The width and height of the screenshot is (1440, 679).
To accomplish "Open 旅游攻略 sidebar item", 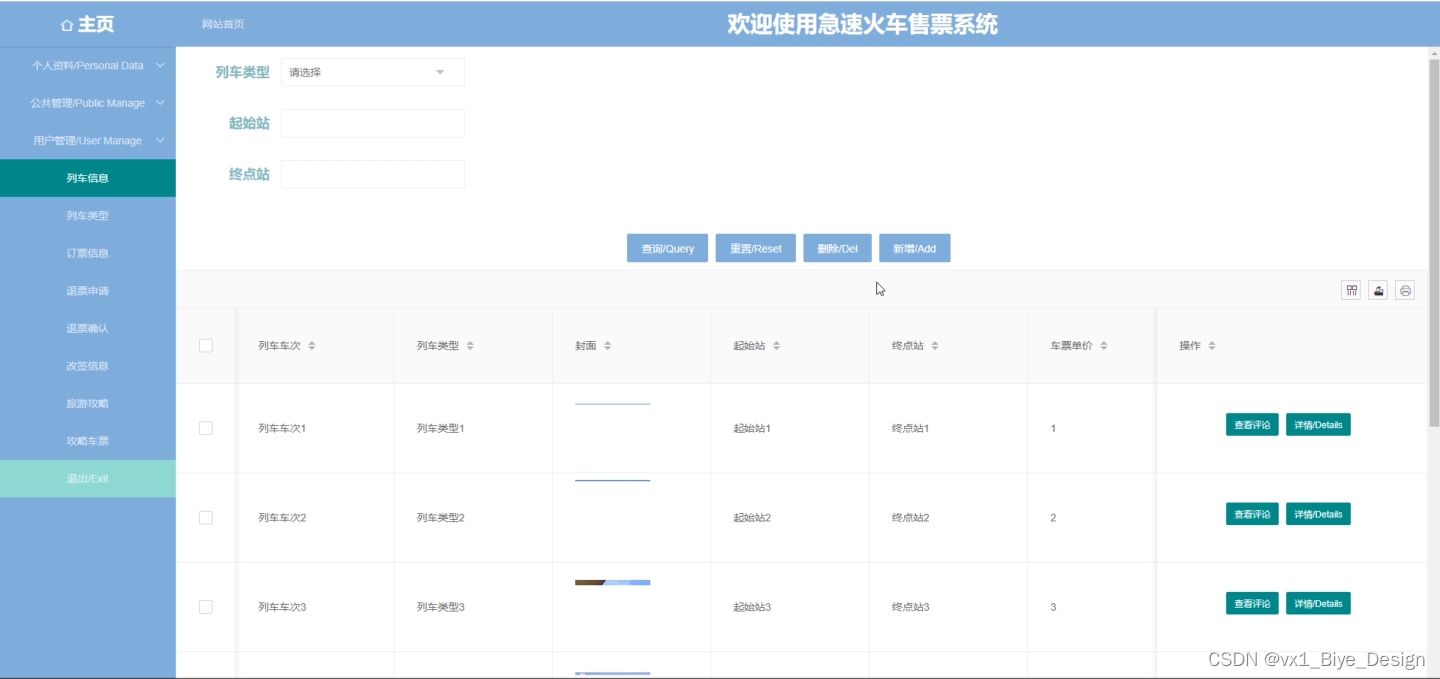I will [88, 403].
